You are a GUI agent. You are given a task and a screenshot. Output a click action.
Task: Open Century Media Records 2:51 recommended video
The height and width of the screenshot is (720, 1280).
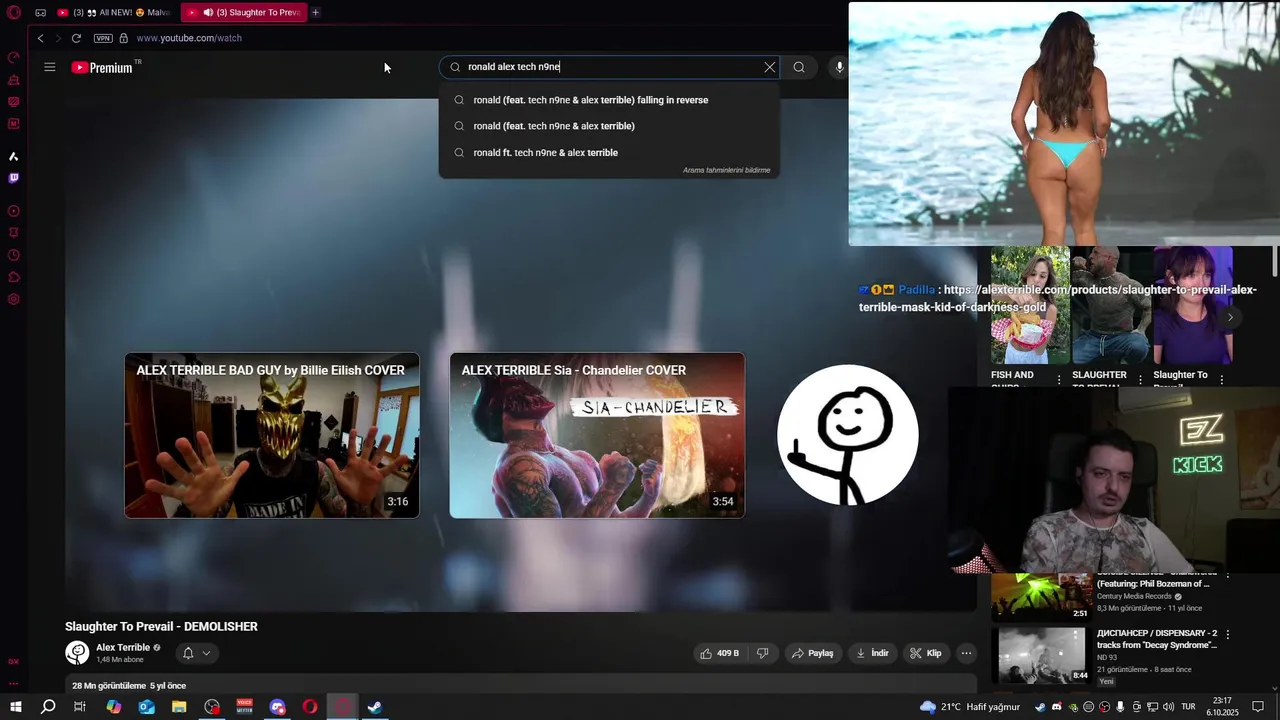1041,596
